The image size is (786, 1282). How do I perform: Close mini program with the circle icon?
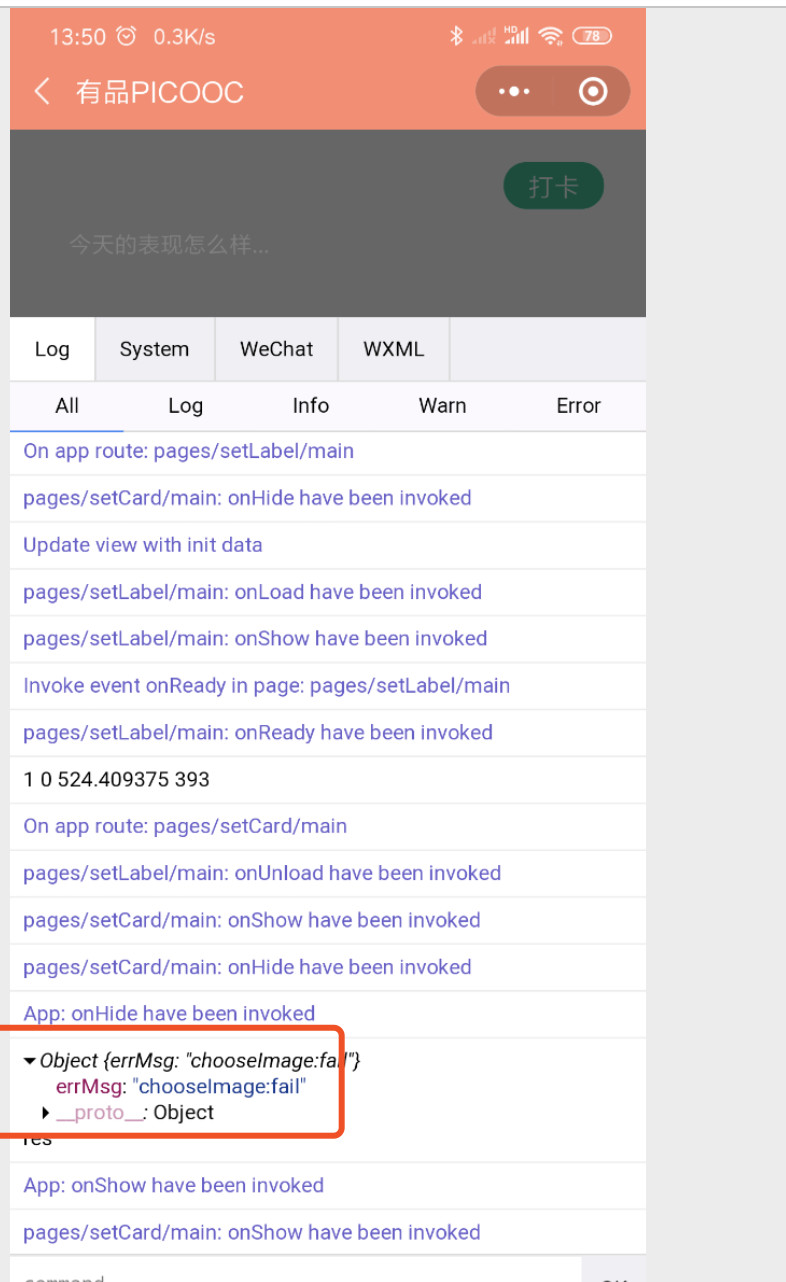(x=593, y=92)
